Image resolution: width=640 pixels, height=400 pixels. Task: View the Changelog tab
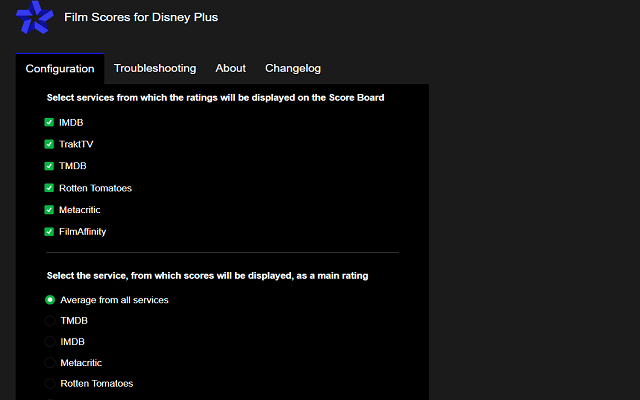[x=293, y=68]
